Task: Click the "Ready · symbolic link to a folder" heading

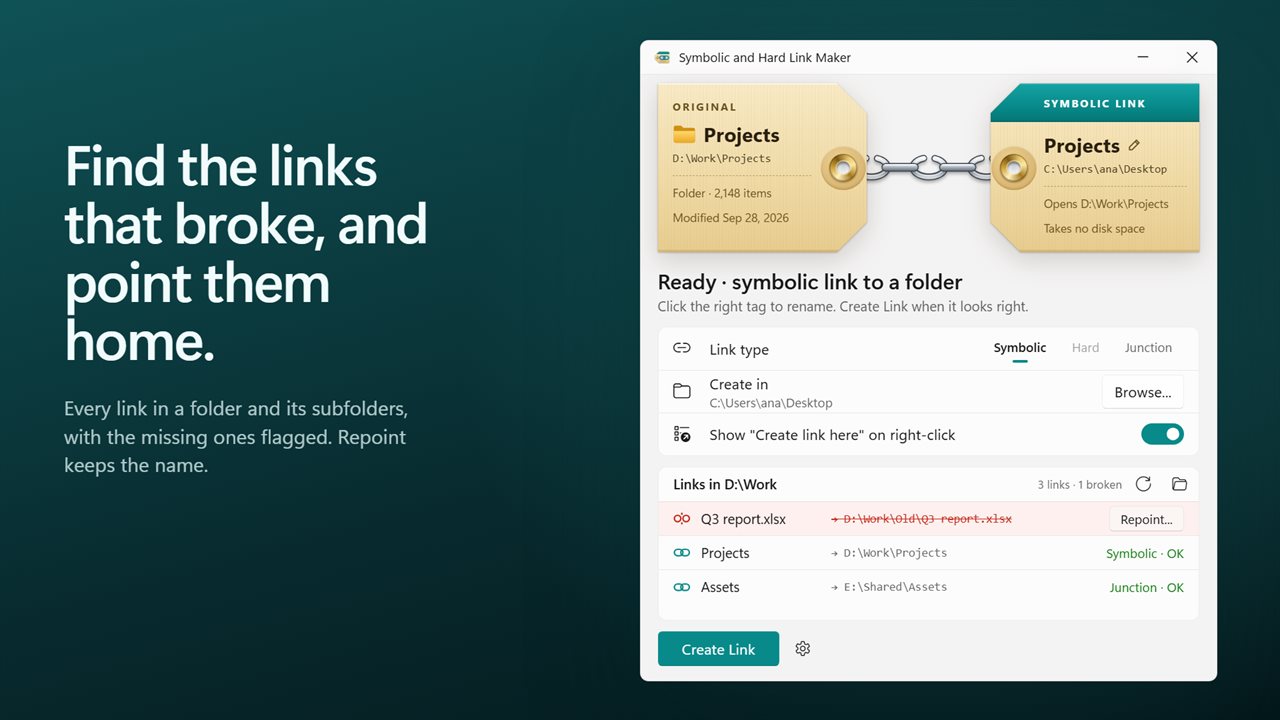Action: point(810,282)
